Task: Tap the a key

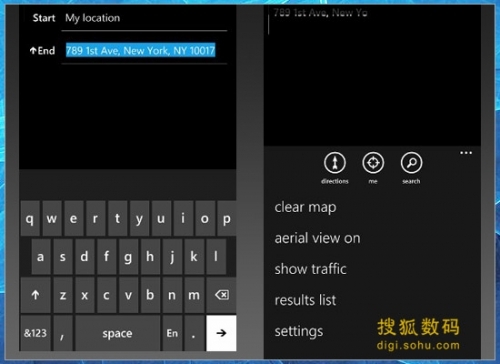Action: click(x=41, y=257)
